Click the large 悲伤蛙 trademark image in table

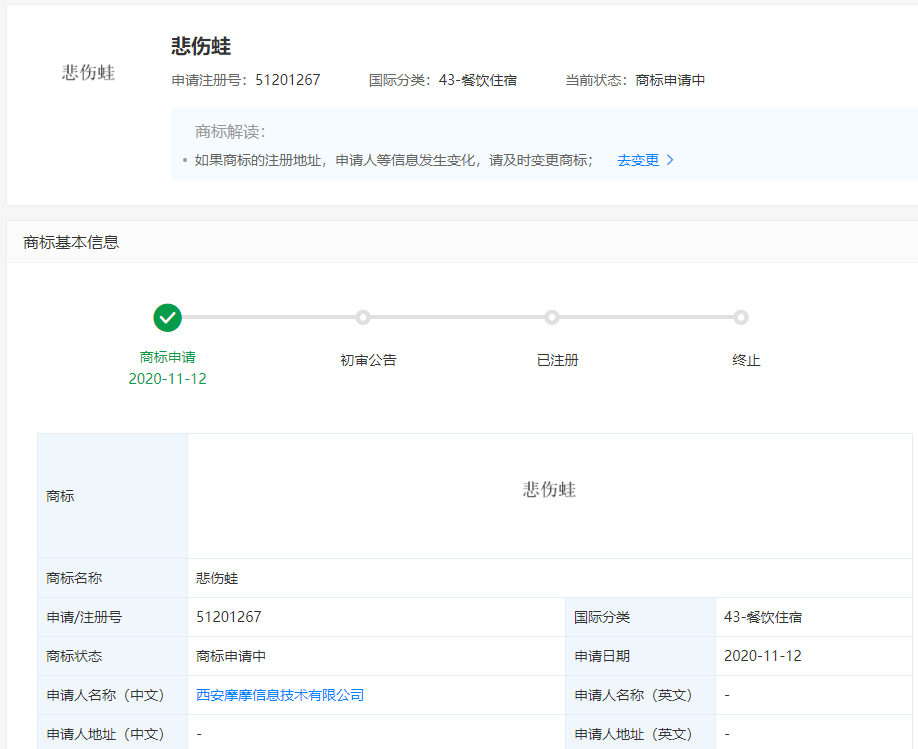coord(549,489)
